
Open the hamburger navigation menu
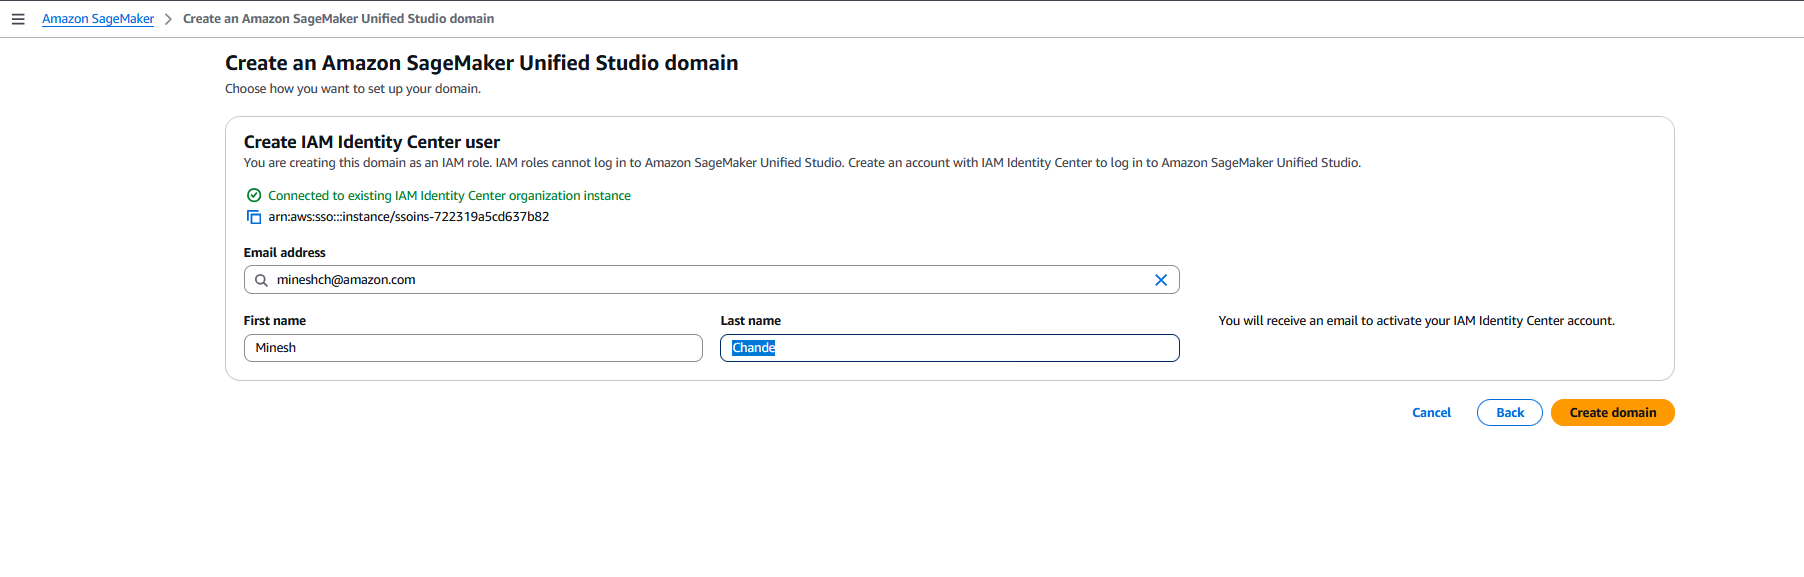[x=18, y=19]
